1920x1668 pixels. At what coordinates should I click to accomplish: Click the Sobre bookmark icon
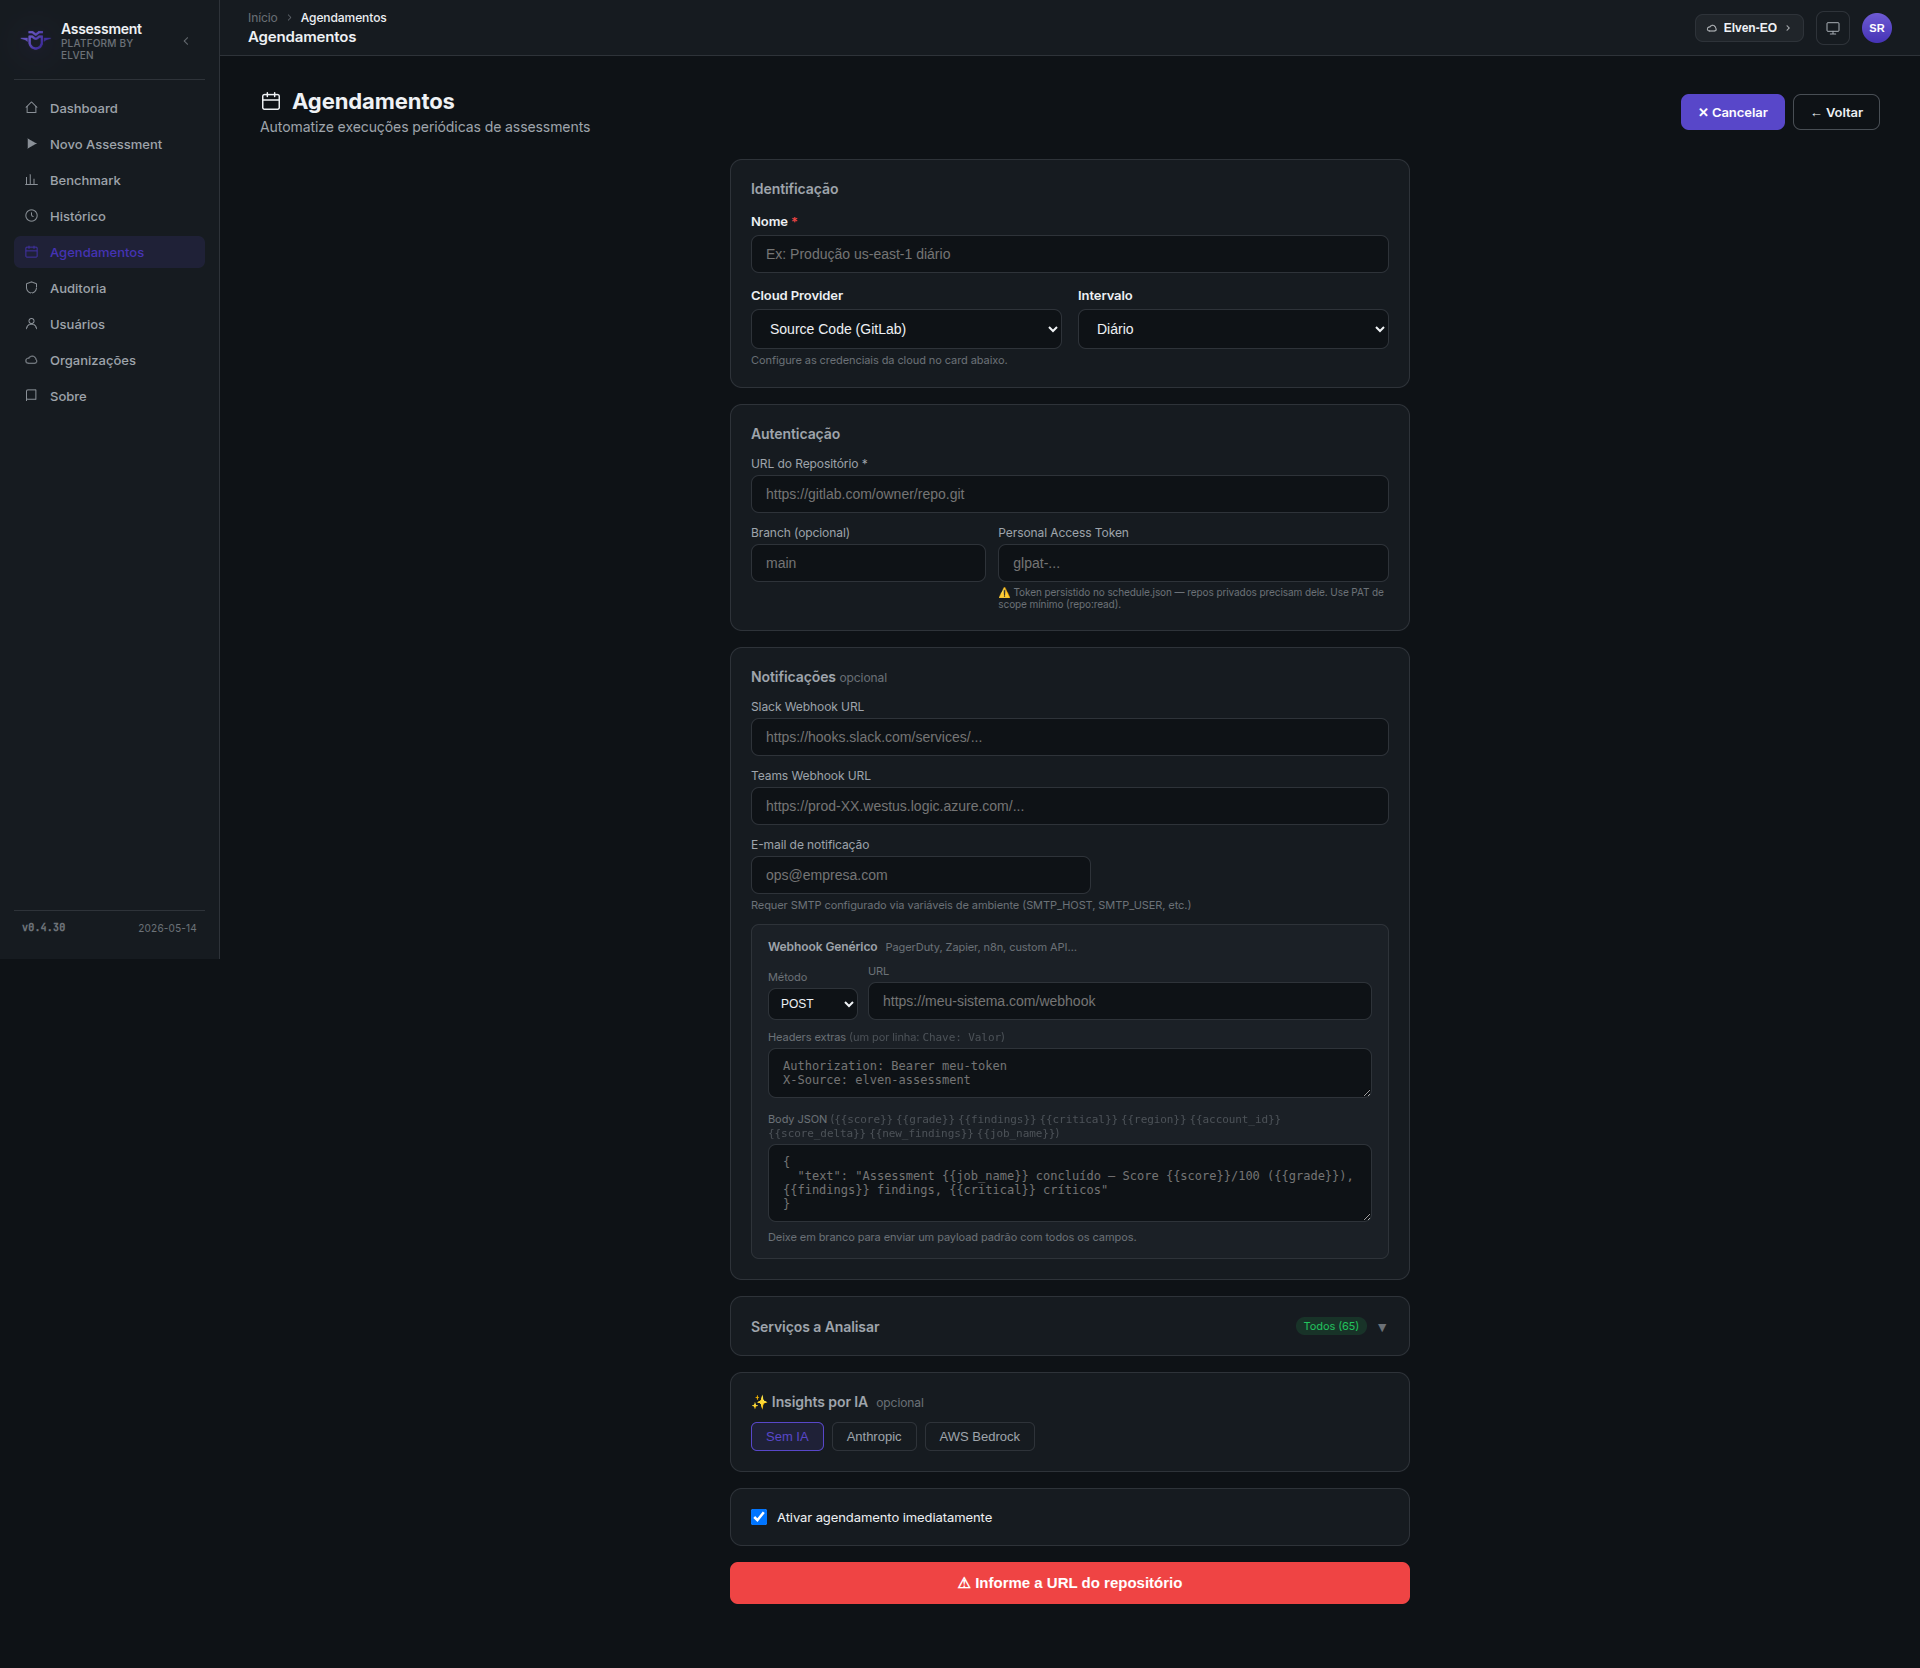point(31,396)
